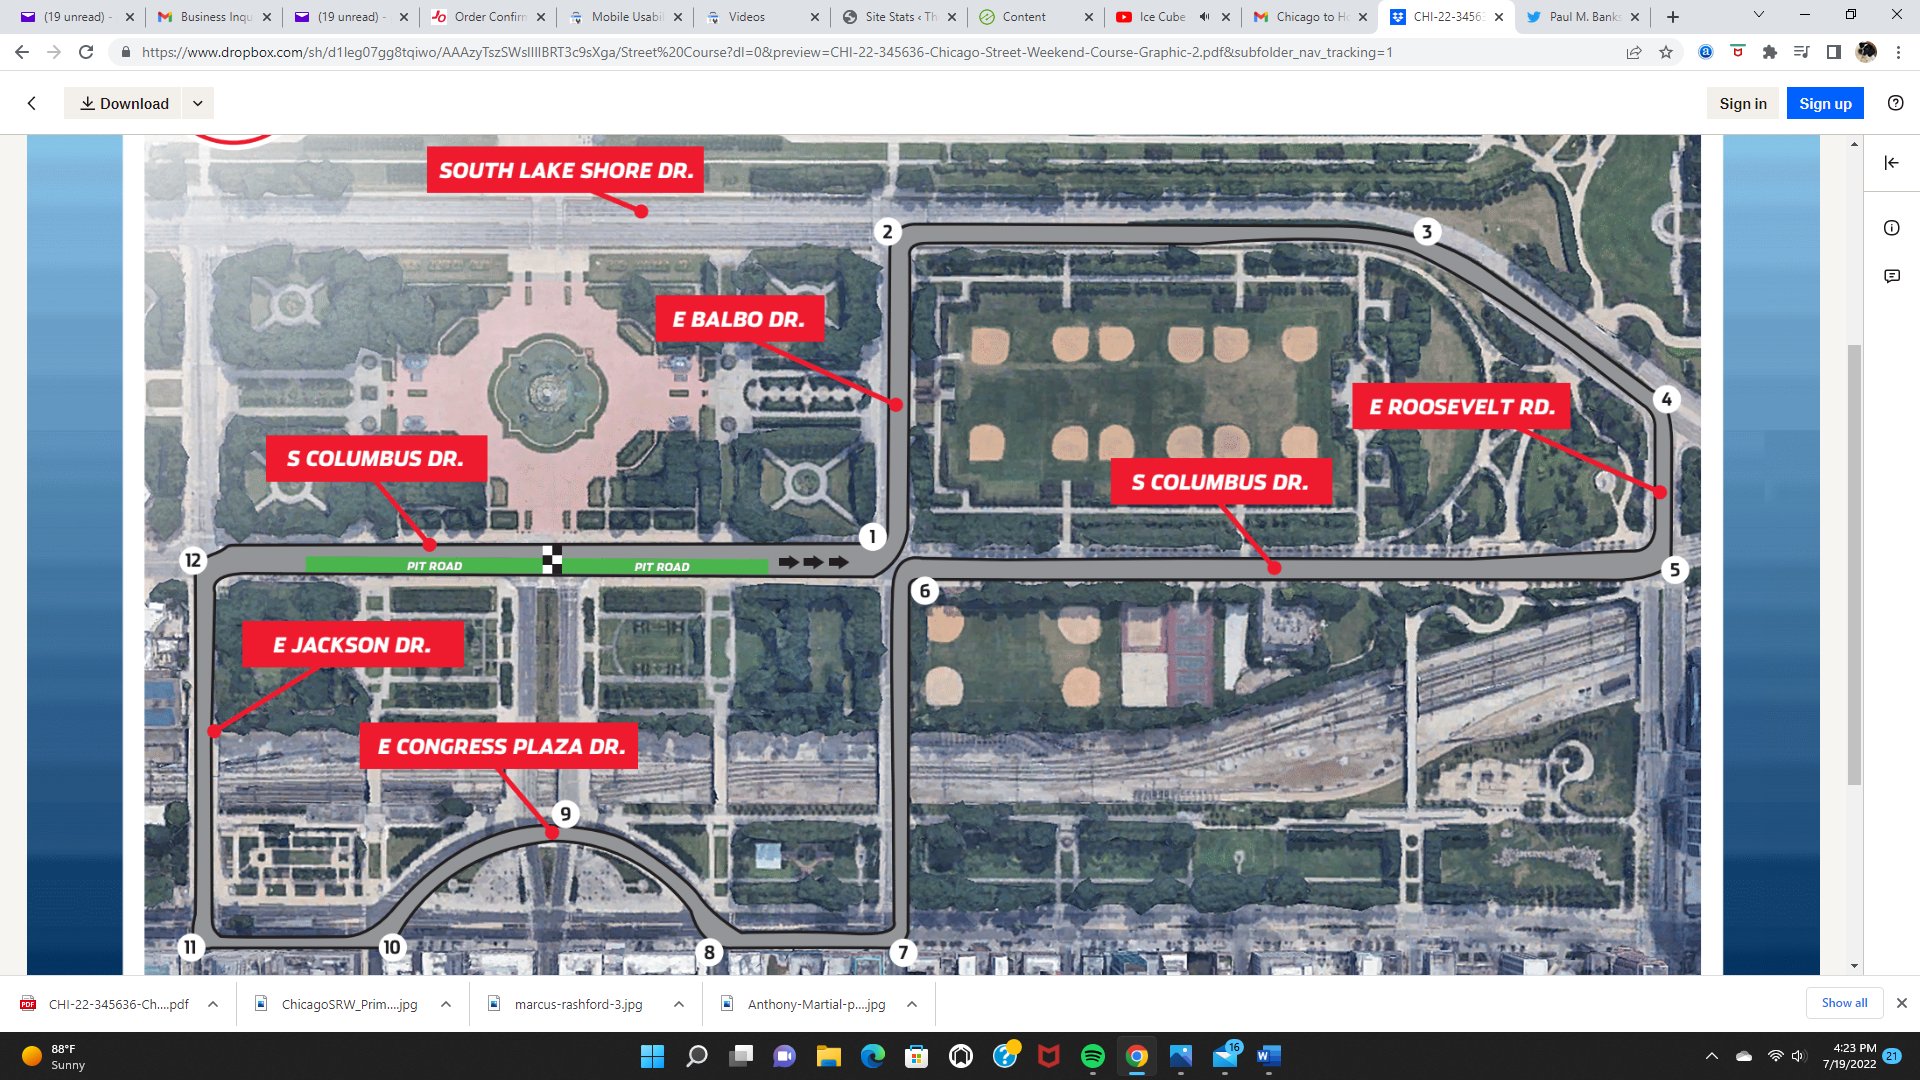1920x1080 pixels.
Task: Open Chrome extensions puzzle icon
Action: point(1769,52)
